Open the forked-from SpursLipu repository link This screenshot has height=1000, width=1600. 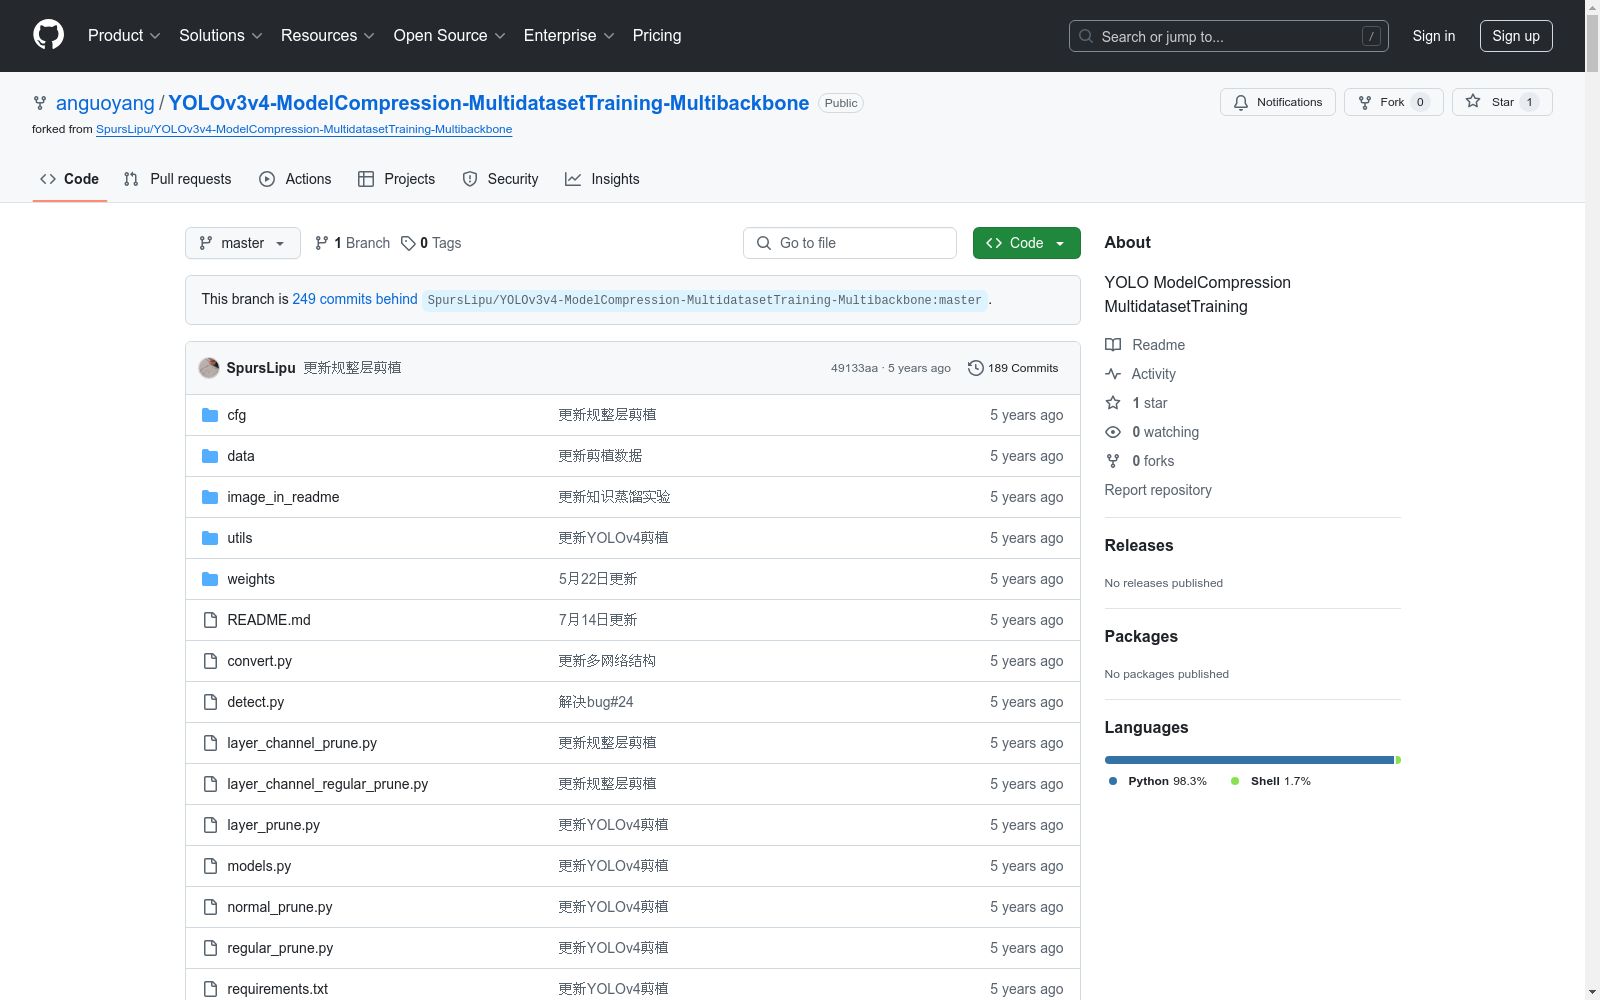pos(304,129)
